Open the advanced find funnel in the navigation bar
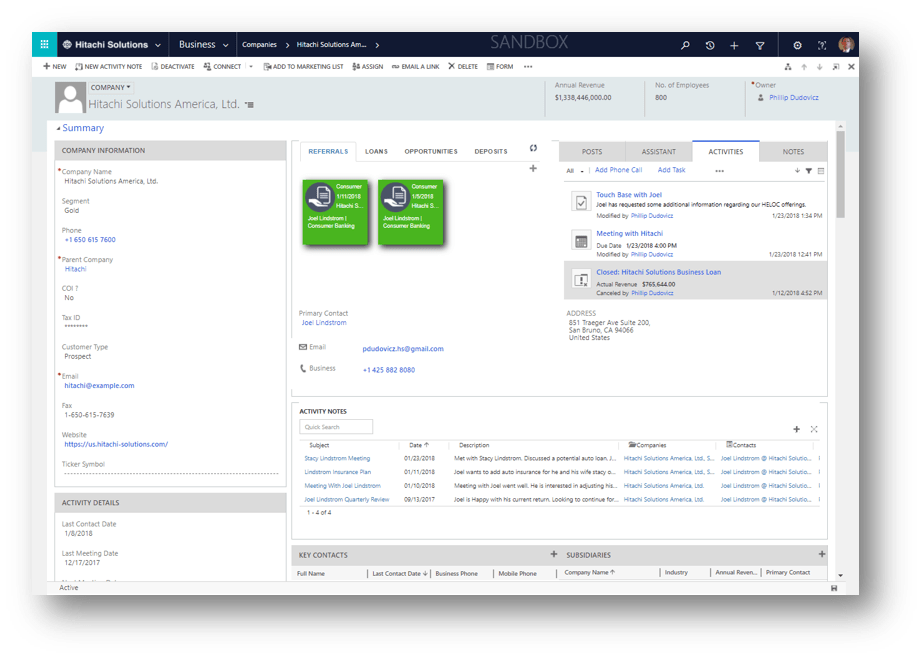Viewport: 924px width, 660px height. tap(760, 45)
